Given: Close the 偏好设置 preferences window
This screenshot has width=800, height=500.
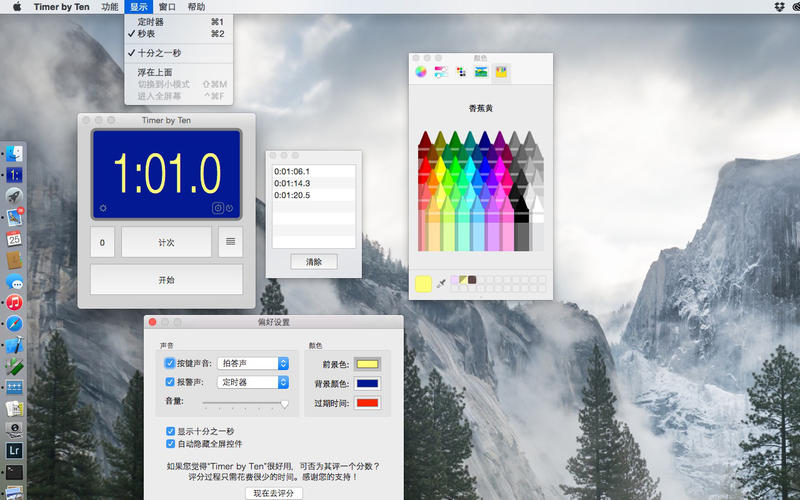Looking at the screenshot, I should (x=153, y=322).
